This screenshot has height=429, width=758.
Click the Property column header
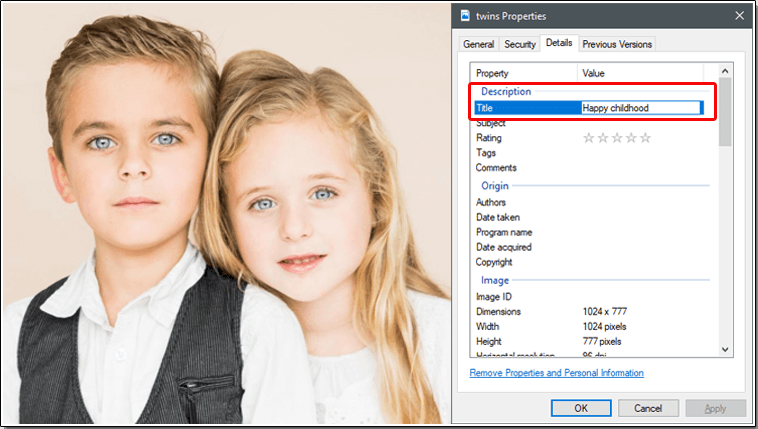(524, 73)
